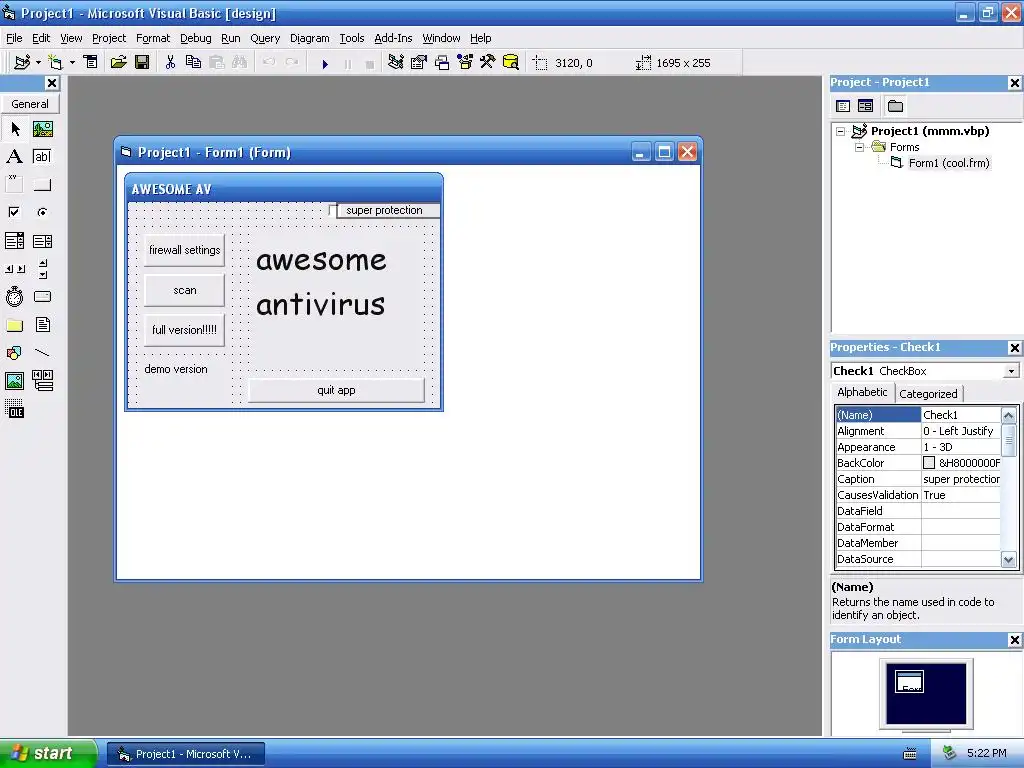The height and width of the screenshot is (768, 1024).
Task: Click the Open Project toolbar icon
Action: 118,63
